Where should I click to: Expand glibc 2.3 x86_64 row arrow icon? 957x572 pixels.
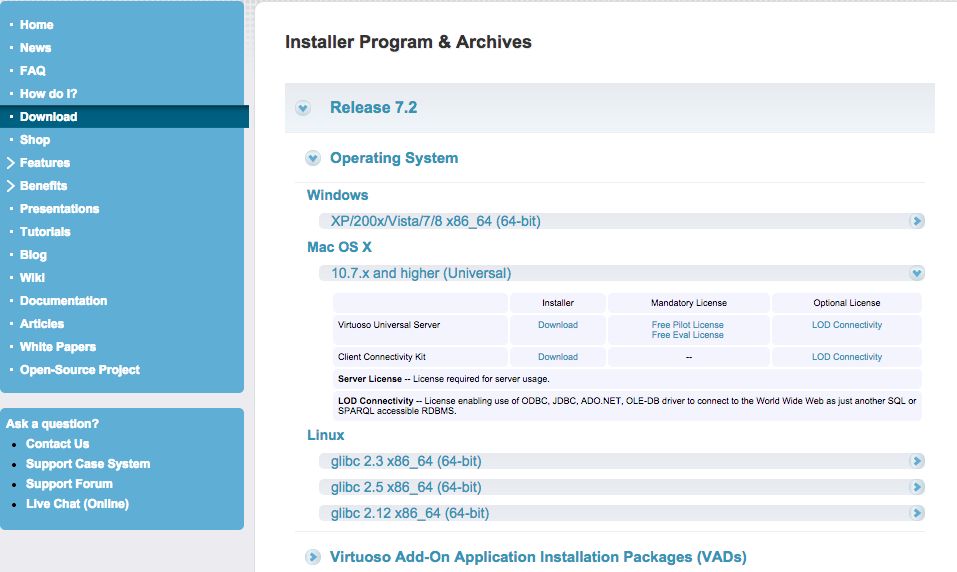[x=916, y=461]
